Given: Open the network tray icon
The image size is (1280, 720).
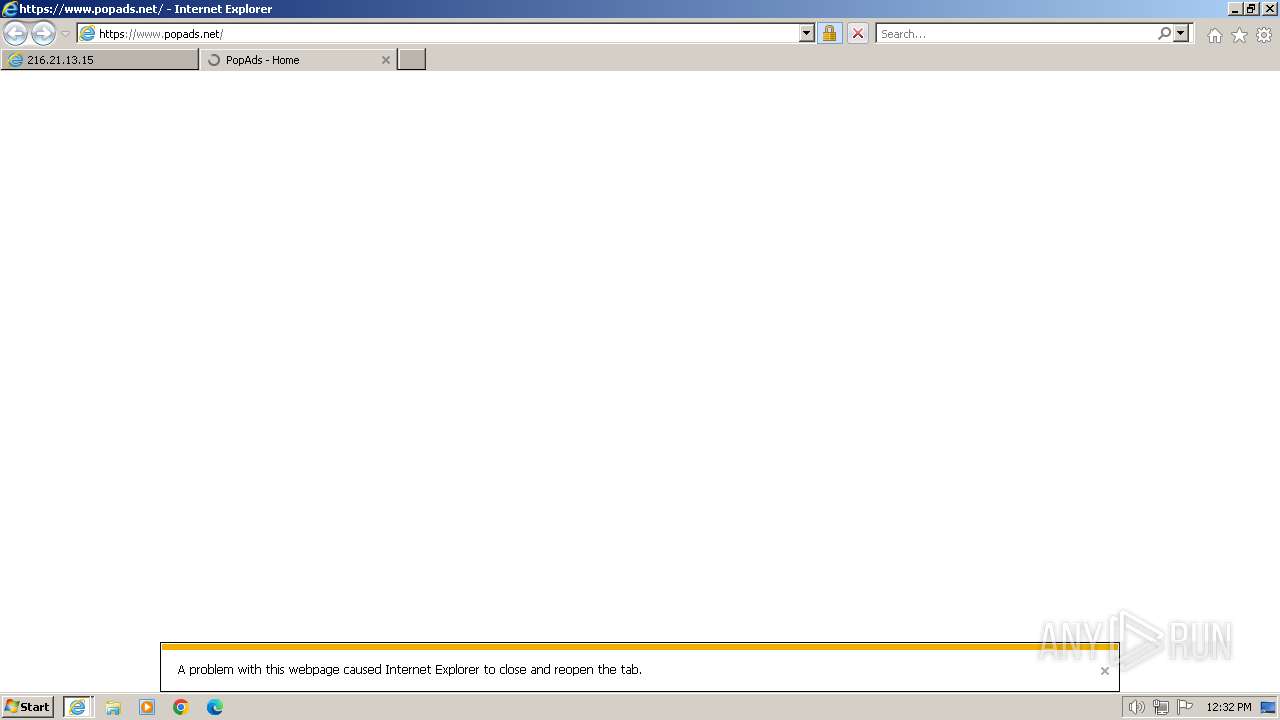Looking at the screenshot, I should [x=1161, y=707].
